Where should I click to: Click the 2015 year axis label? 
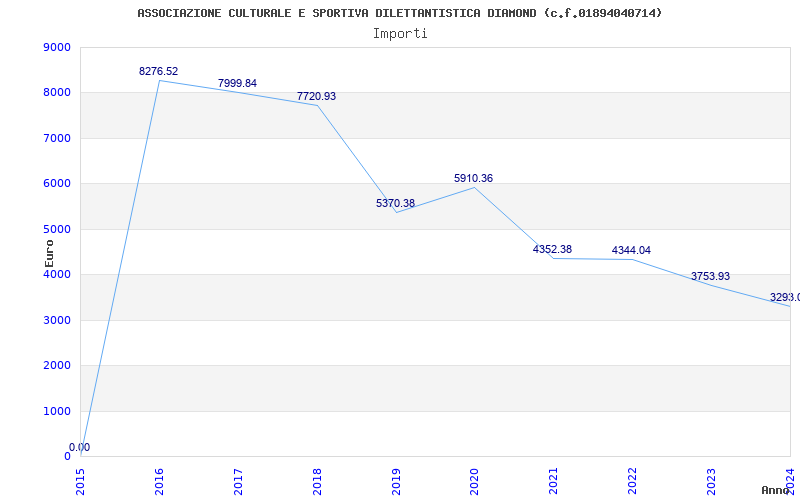(80, 482)
